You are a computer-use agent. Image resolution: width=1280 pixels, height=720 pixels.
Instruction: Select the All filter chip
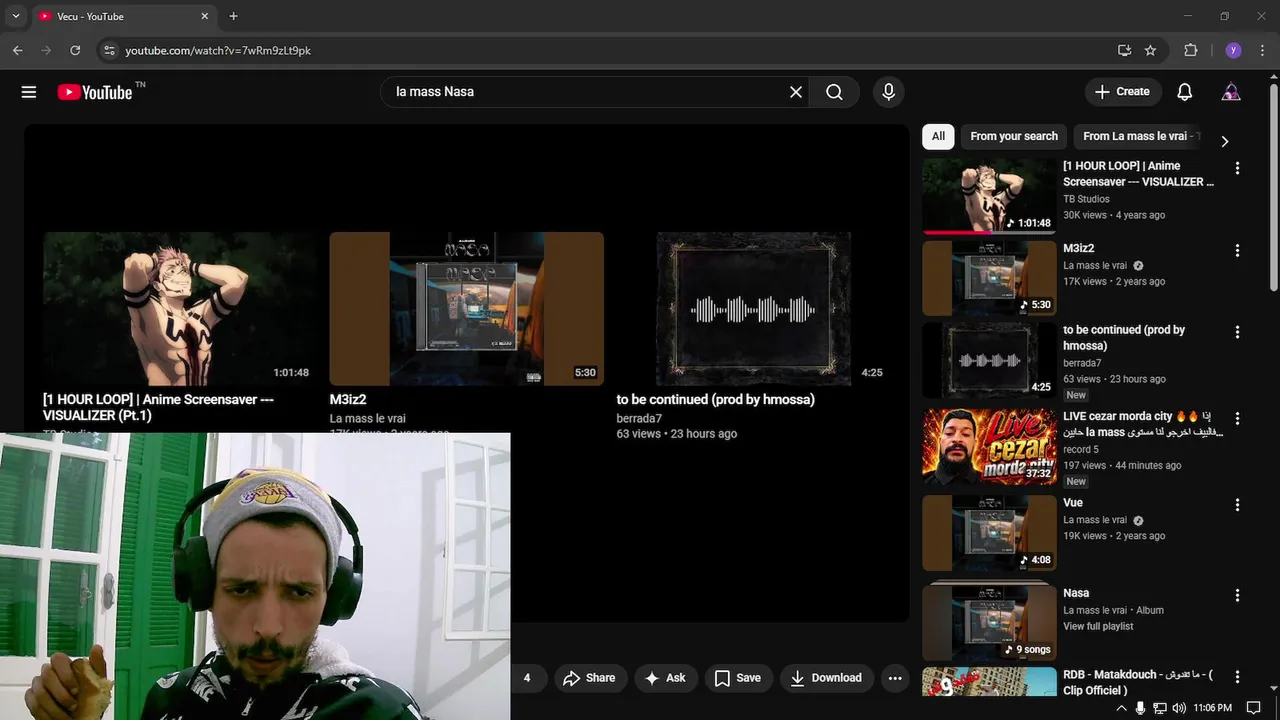(938, 137)
